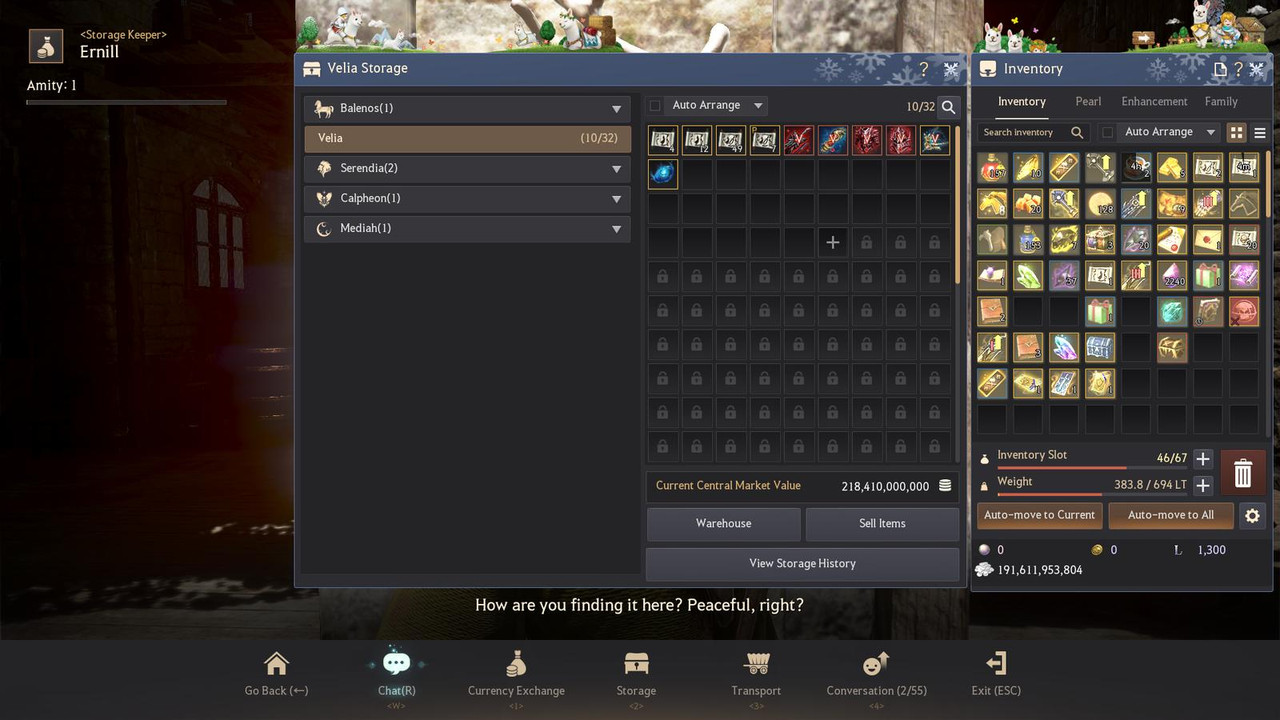Open inventory auto-move settings gear

[1252, 516]
